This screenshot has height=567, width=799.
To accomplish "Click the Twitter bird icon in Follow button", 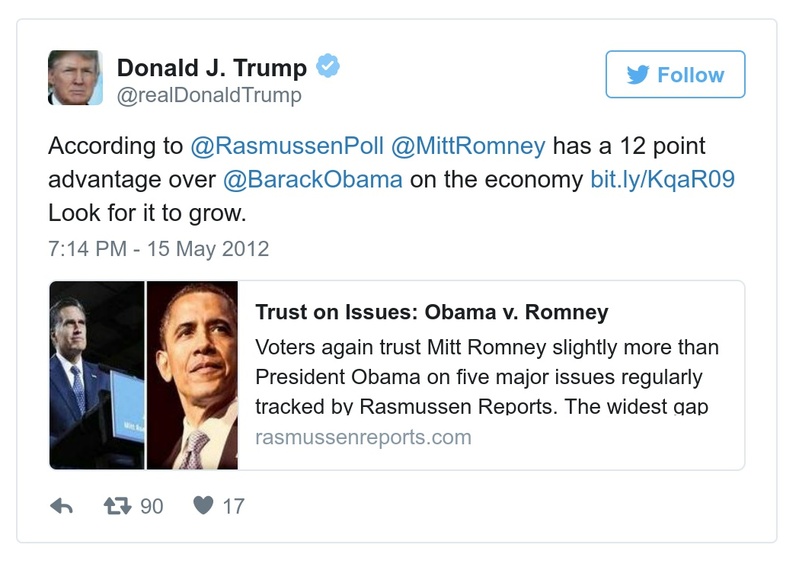I will pyautogui.click(x=637, y=75).
